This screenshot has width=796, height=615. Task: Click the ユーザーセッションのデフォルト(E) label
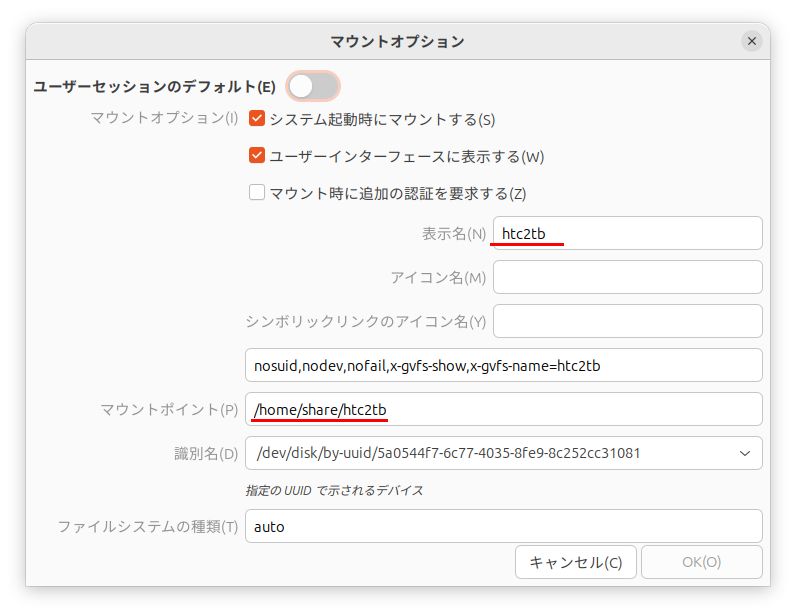click(155, 87)
